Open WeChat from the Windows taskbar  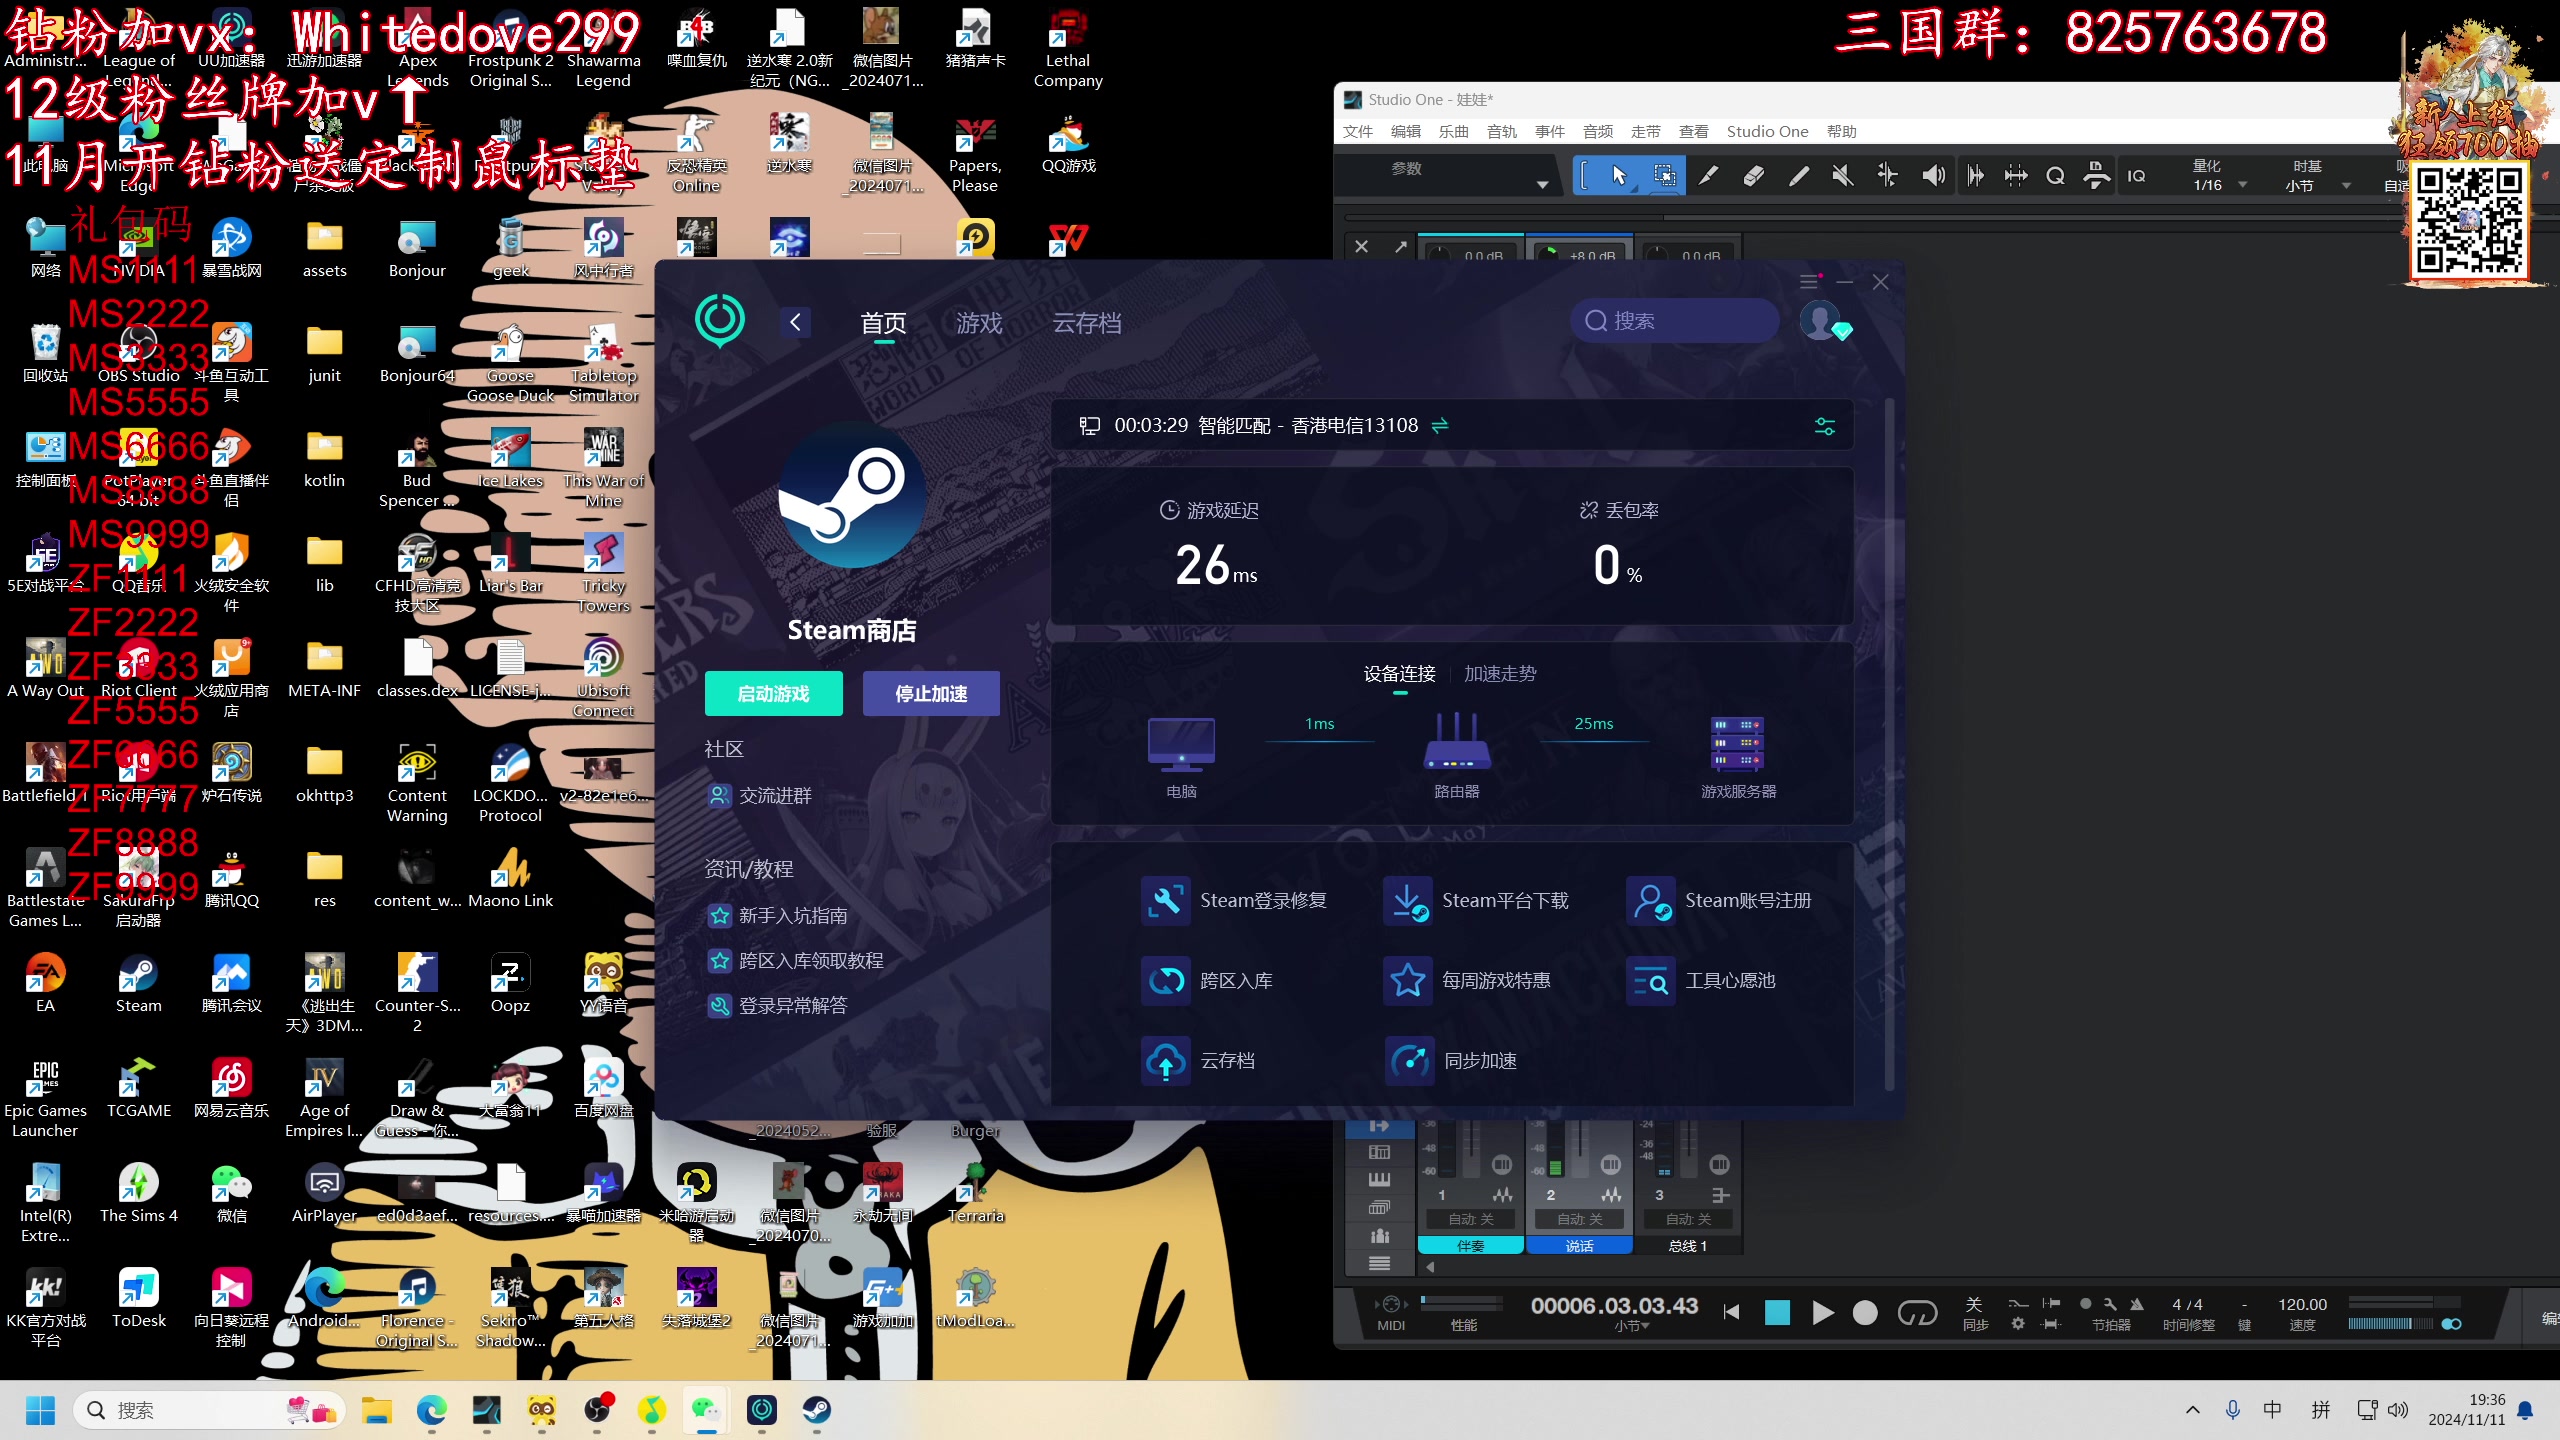click(x=707, y=1410)
